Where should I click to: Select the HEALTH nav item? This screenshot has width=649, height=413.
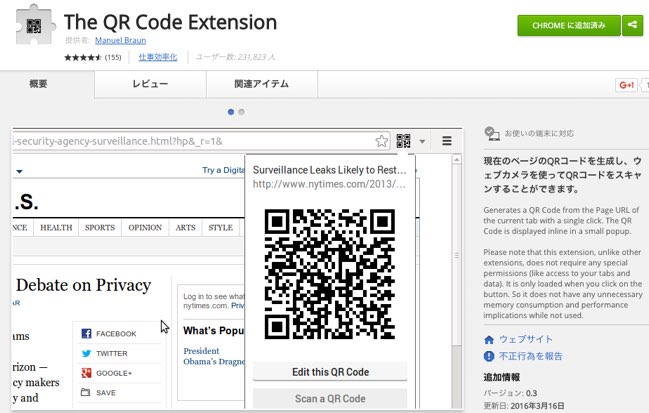click(x=56, y=228)
